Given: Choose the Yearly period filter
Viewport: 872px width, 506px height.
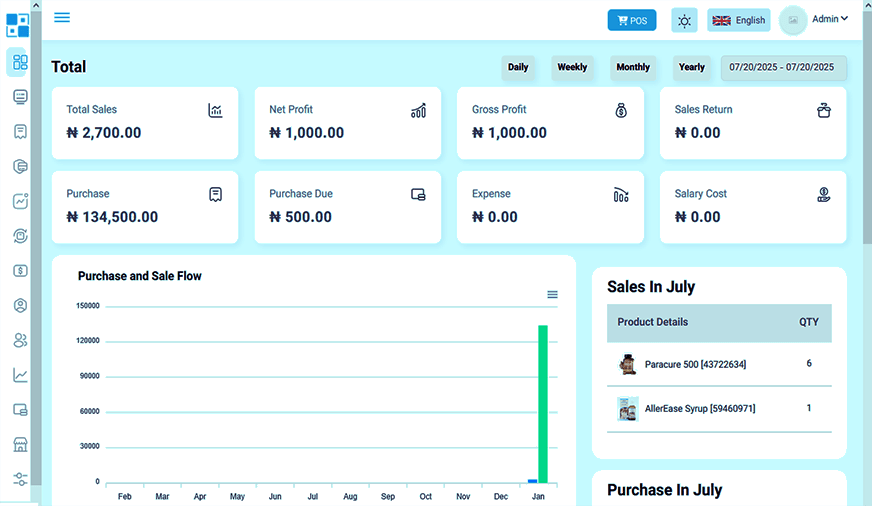Looking at the screenshot, I should pos(692,67).
